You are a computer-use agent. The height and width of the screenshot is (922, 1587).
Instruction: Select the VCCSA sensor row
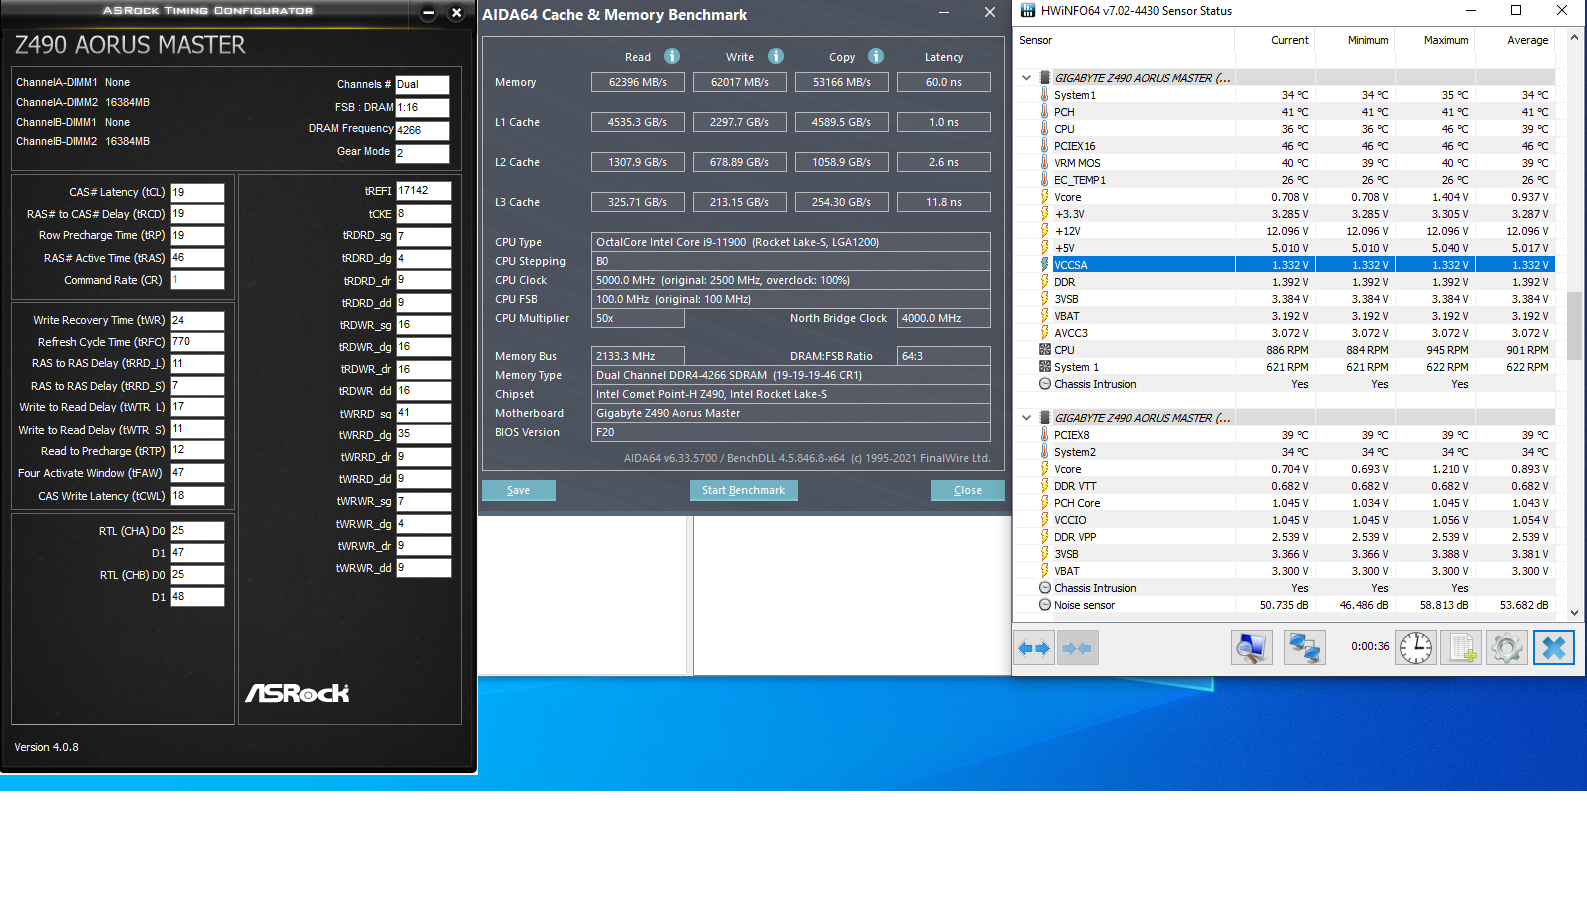coord(1284,265)
